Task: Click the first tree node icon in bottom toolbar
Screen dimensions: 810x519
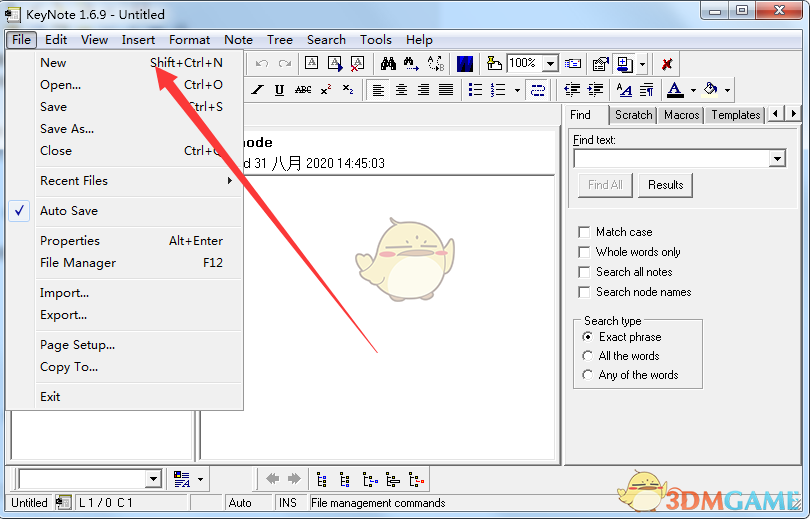Action: coord(322,480)
